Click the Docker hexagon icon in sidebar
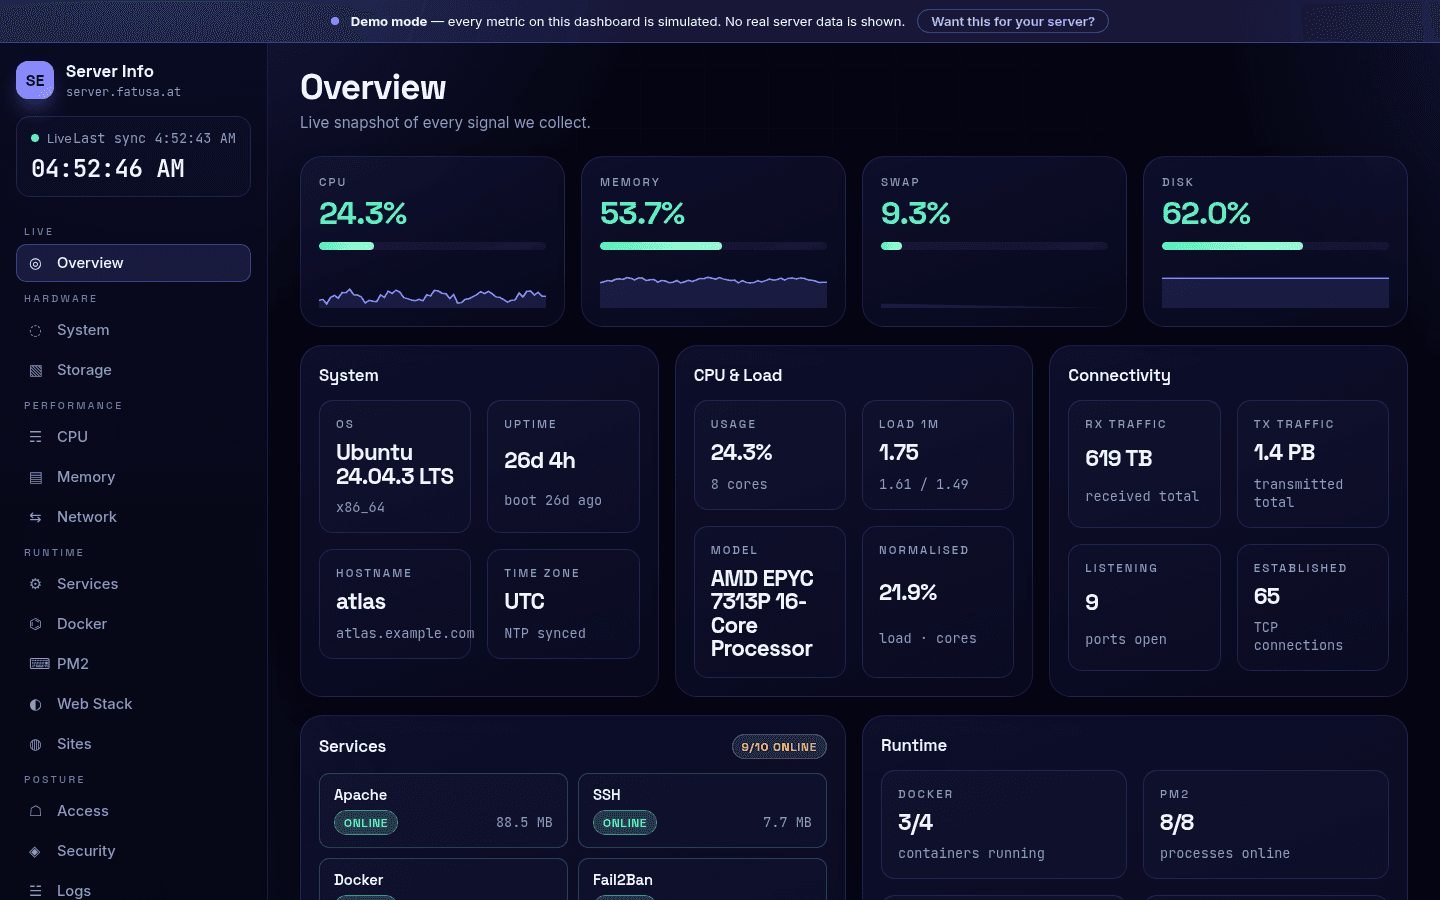The image size is (1440, 900). tap(36, 625)
